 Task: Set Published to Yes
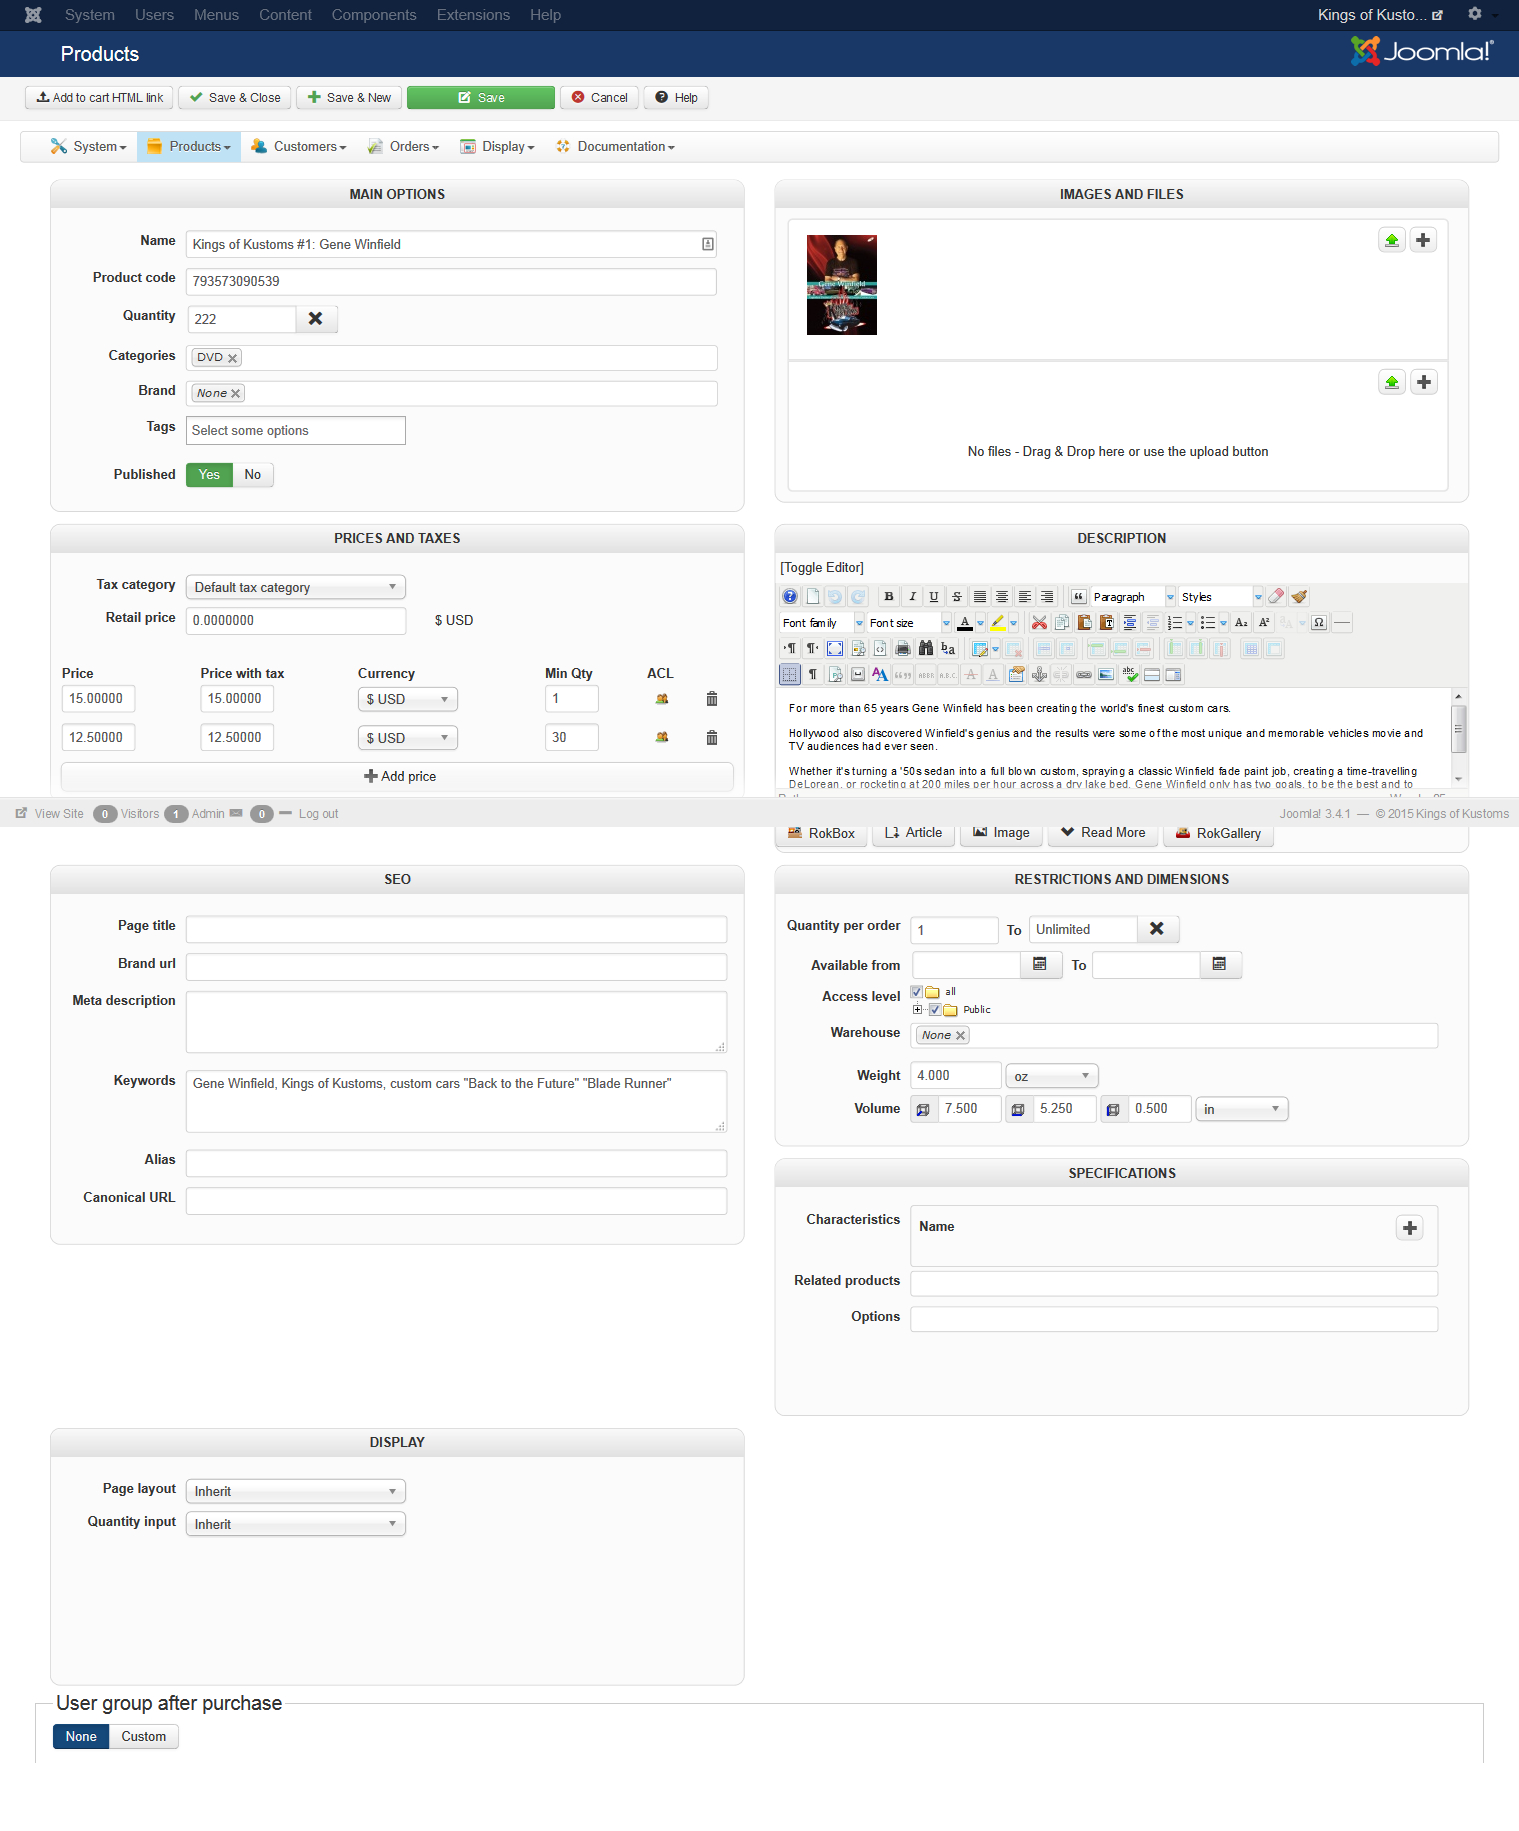[209, 475]
